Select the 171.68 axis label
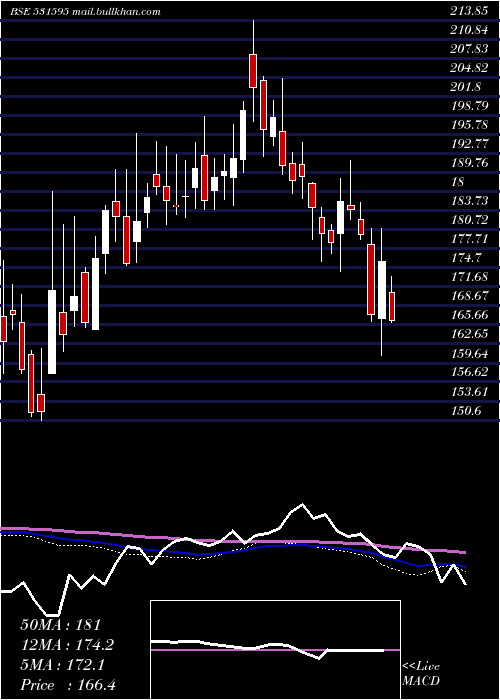The height and width of the screenshot is (700, 500). point(469,277)
